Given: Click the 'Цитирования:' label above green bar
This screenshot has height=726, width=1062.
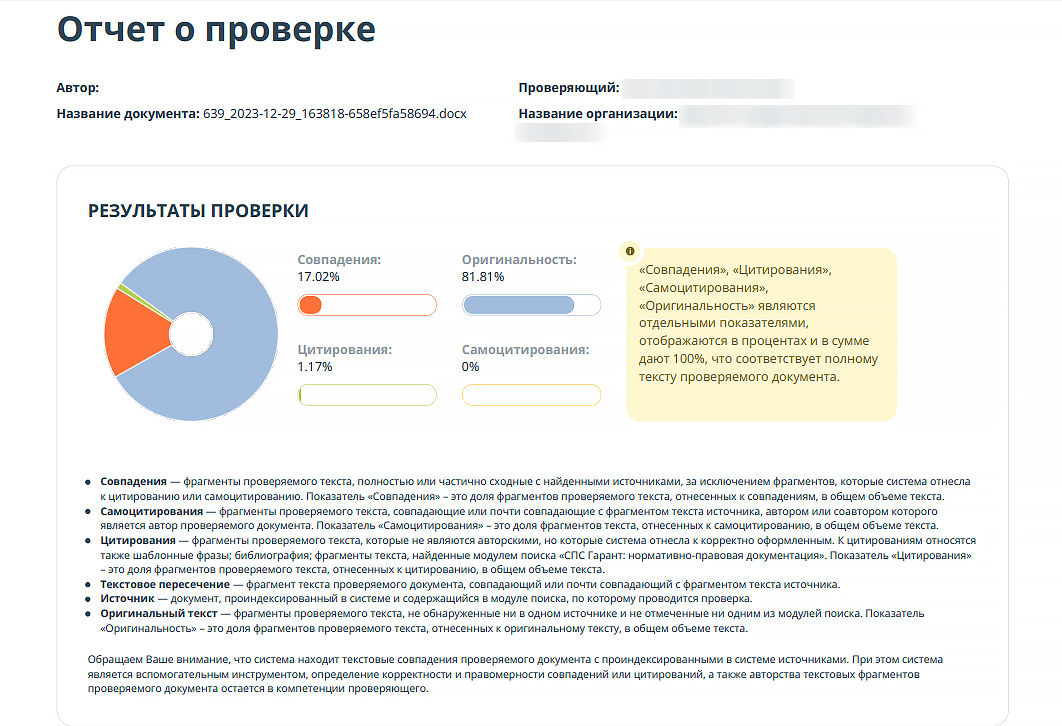Looking at the screenshot, I should 345,350.
